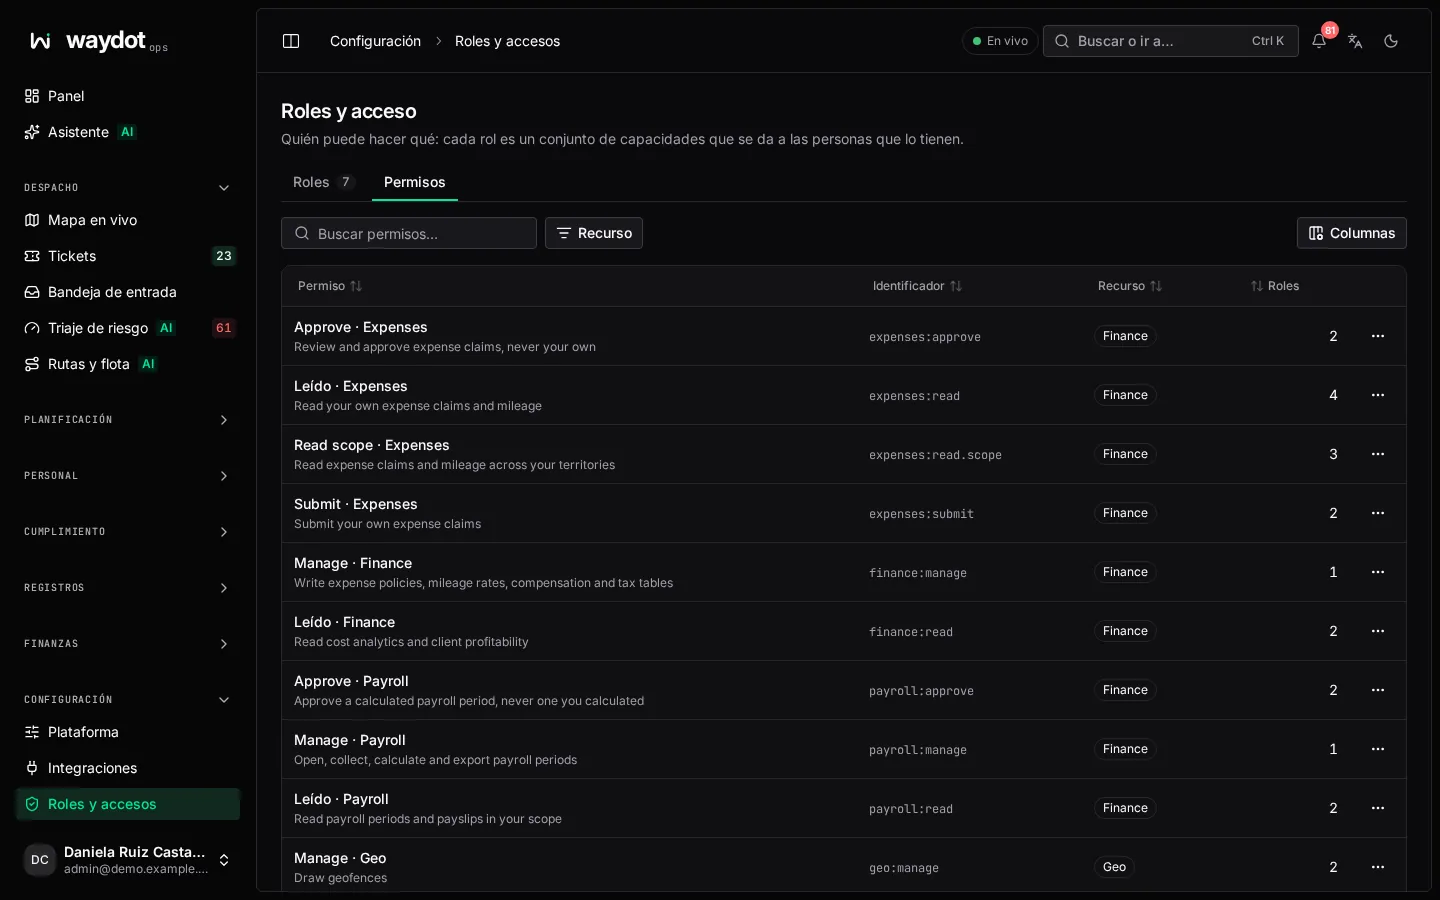Open actions menu for geo:manage row

click(x=1378, y=867)
